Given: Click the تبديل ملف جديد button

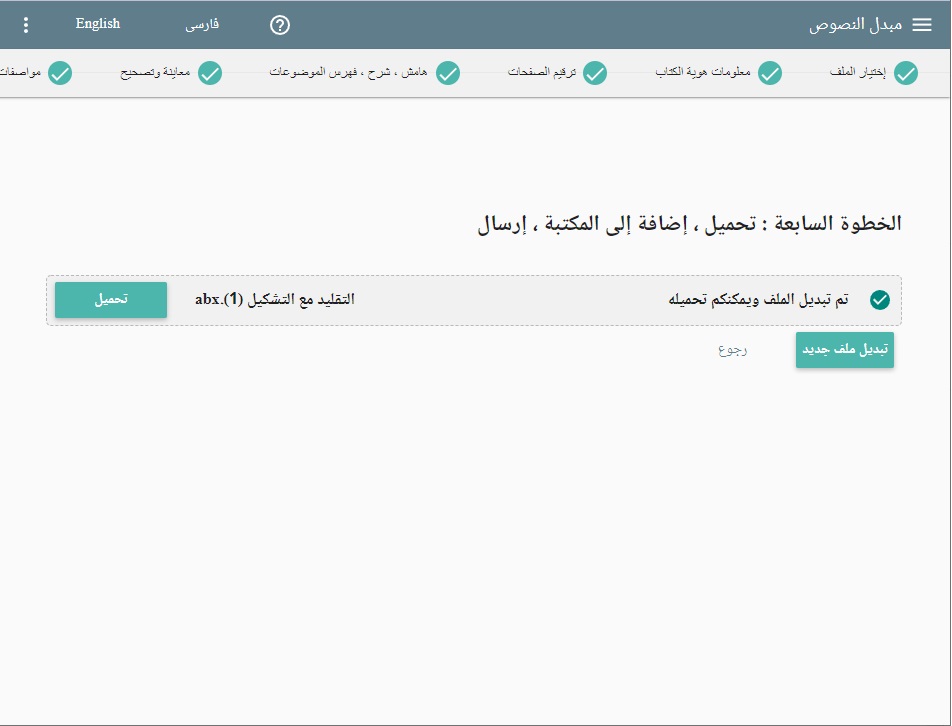Looking at the screenshot, I should click(x=844, y=350).
